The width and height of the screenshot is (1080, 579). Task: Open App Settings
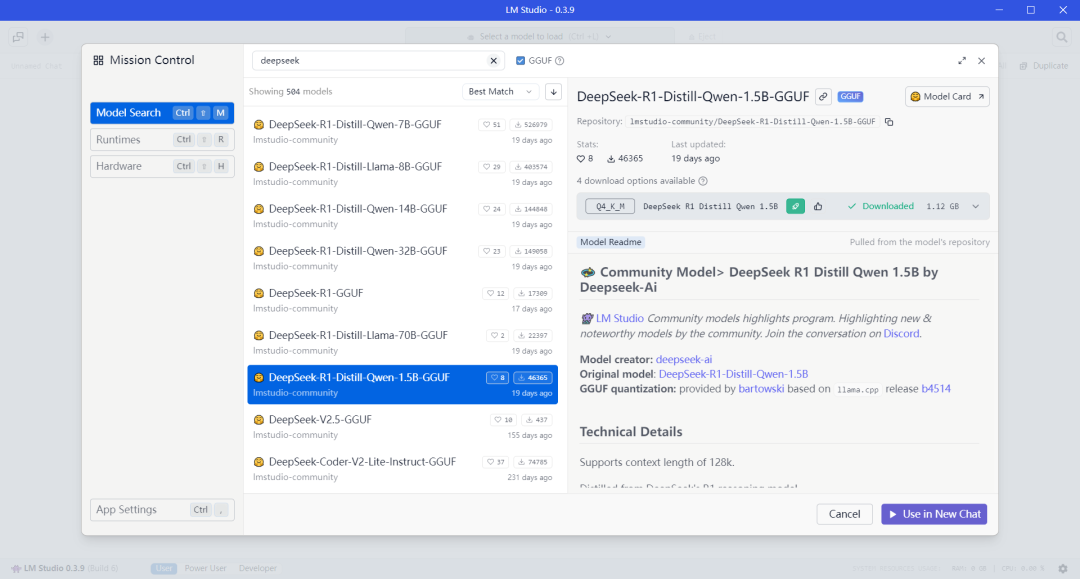pos(162,510)
